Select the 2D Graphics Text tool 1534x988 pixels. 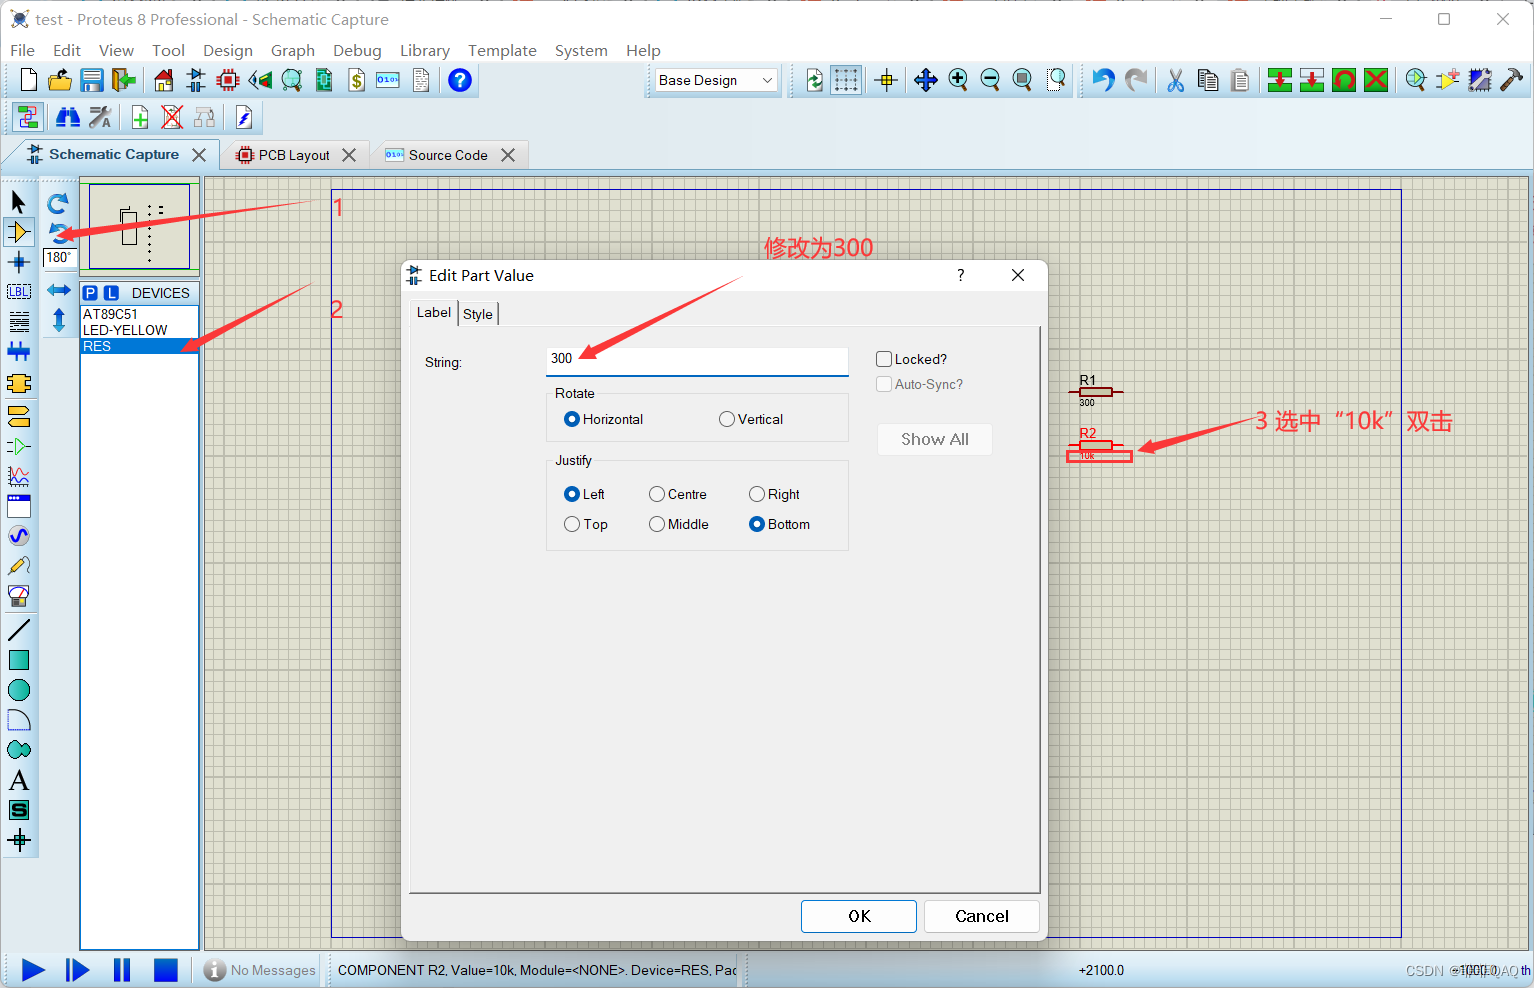pos(18,780)
